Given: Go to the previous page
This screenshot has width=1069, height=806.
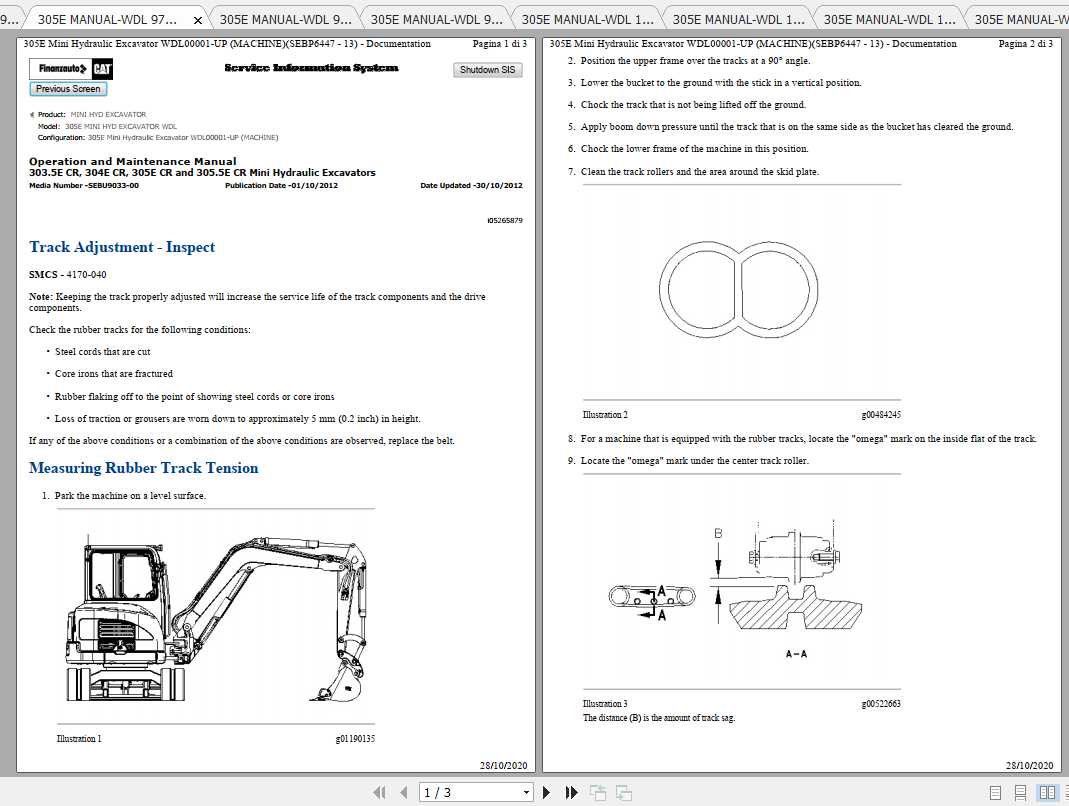Looking at the screenshot, I should coord(404,792).
